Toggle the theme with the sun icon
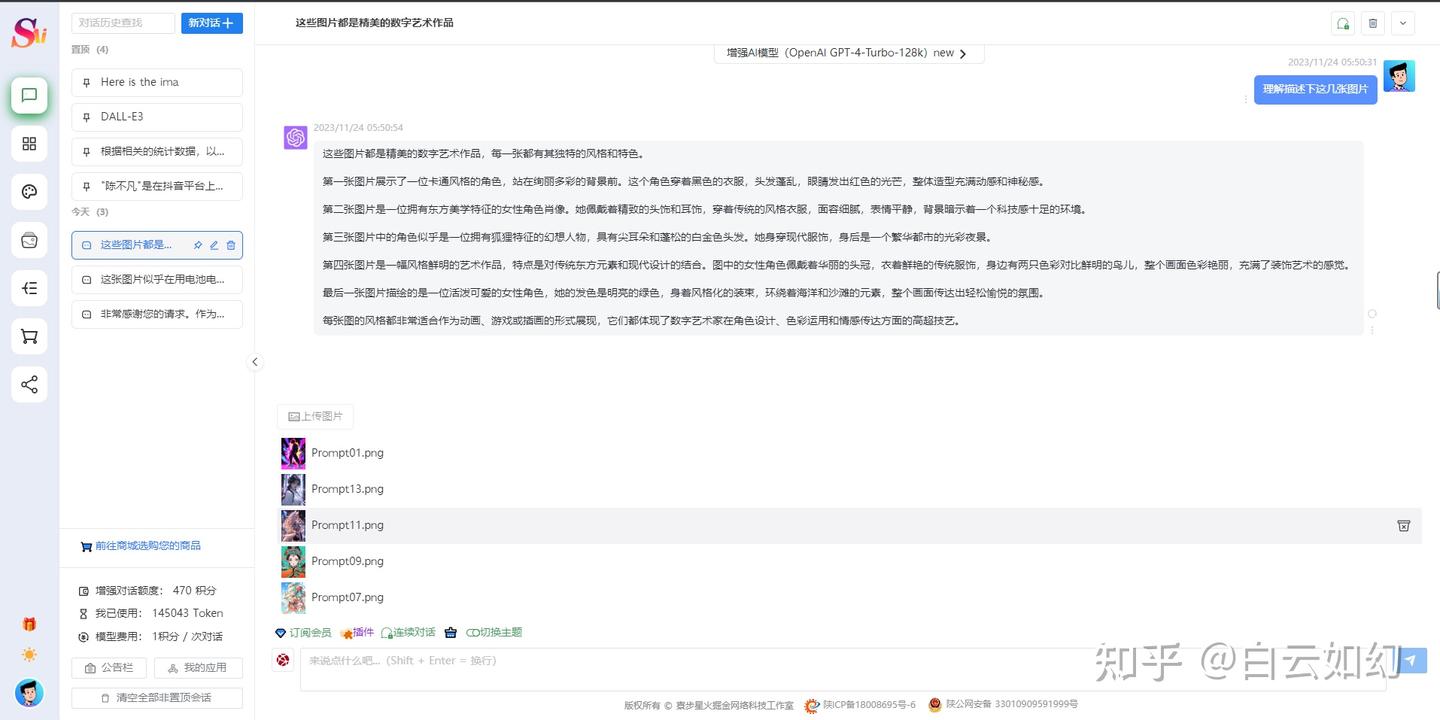 (x=29, y=654)
